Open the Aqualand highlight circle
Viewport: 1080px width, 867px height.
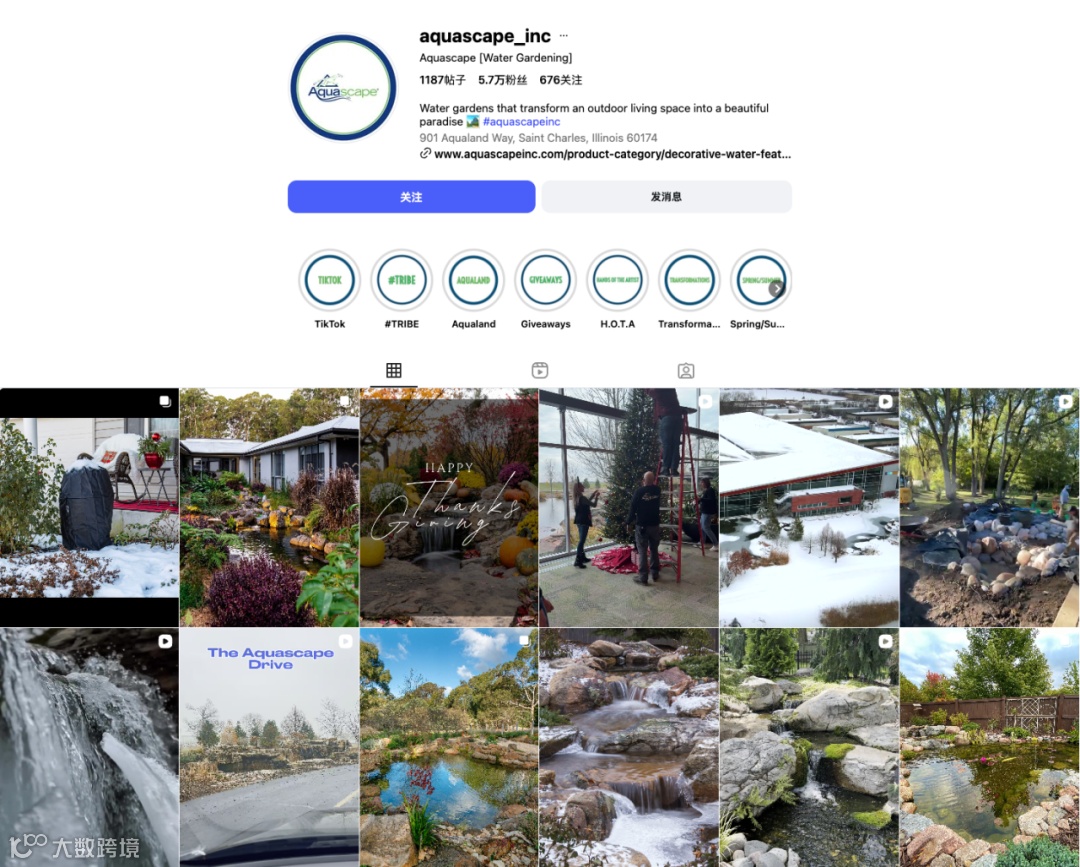[473, 280]
